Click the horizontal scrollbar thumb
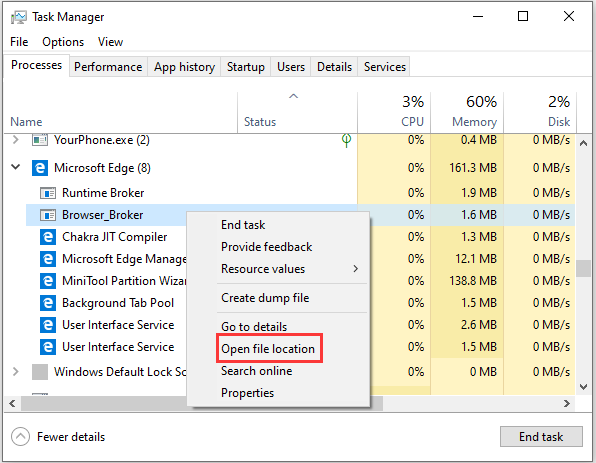The height and width of the screenshot is (463, 596). (202, 403)
